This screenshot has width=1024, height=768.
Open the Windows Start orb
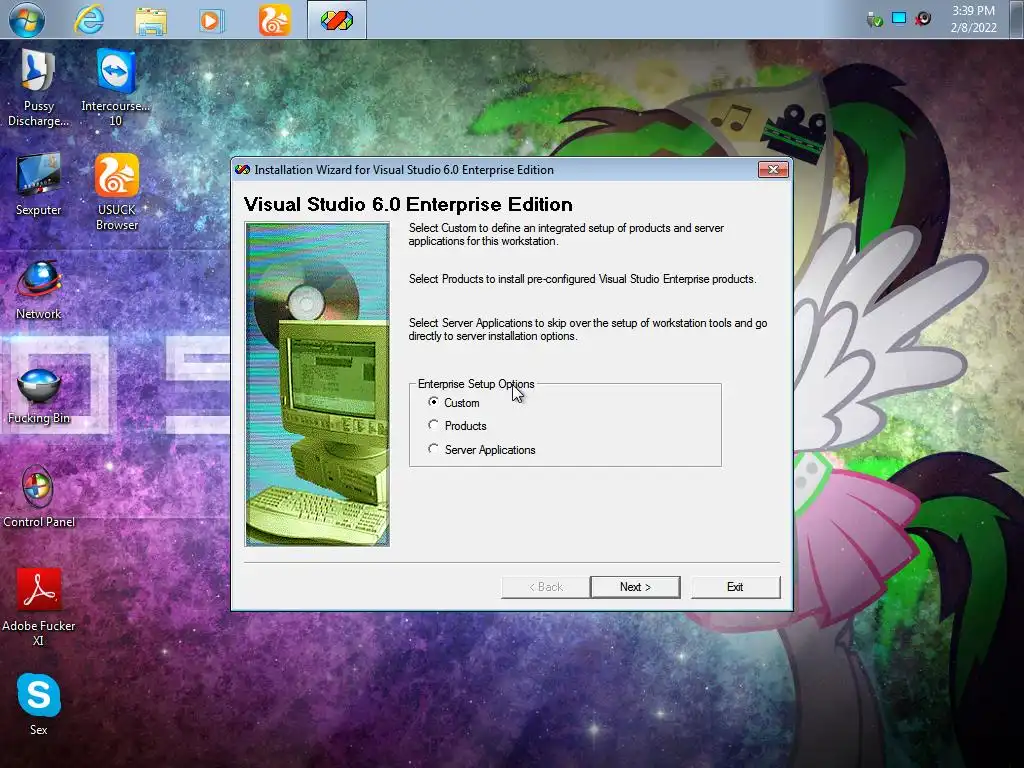click(27, 19)
